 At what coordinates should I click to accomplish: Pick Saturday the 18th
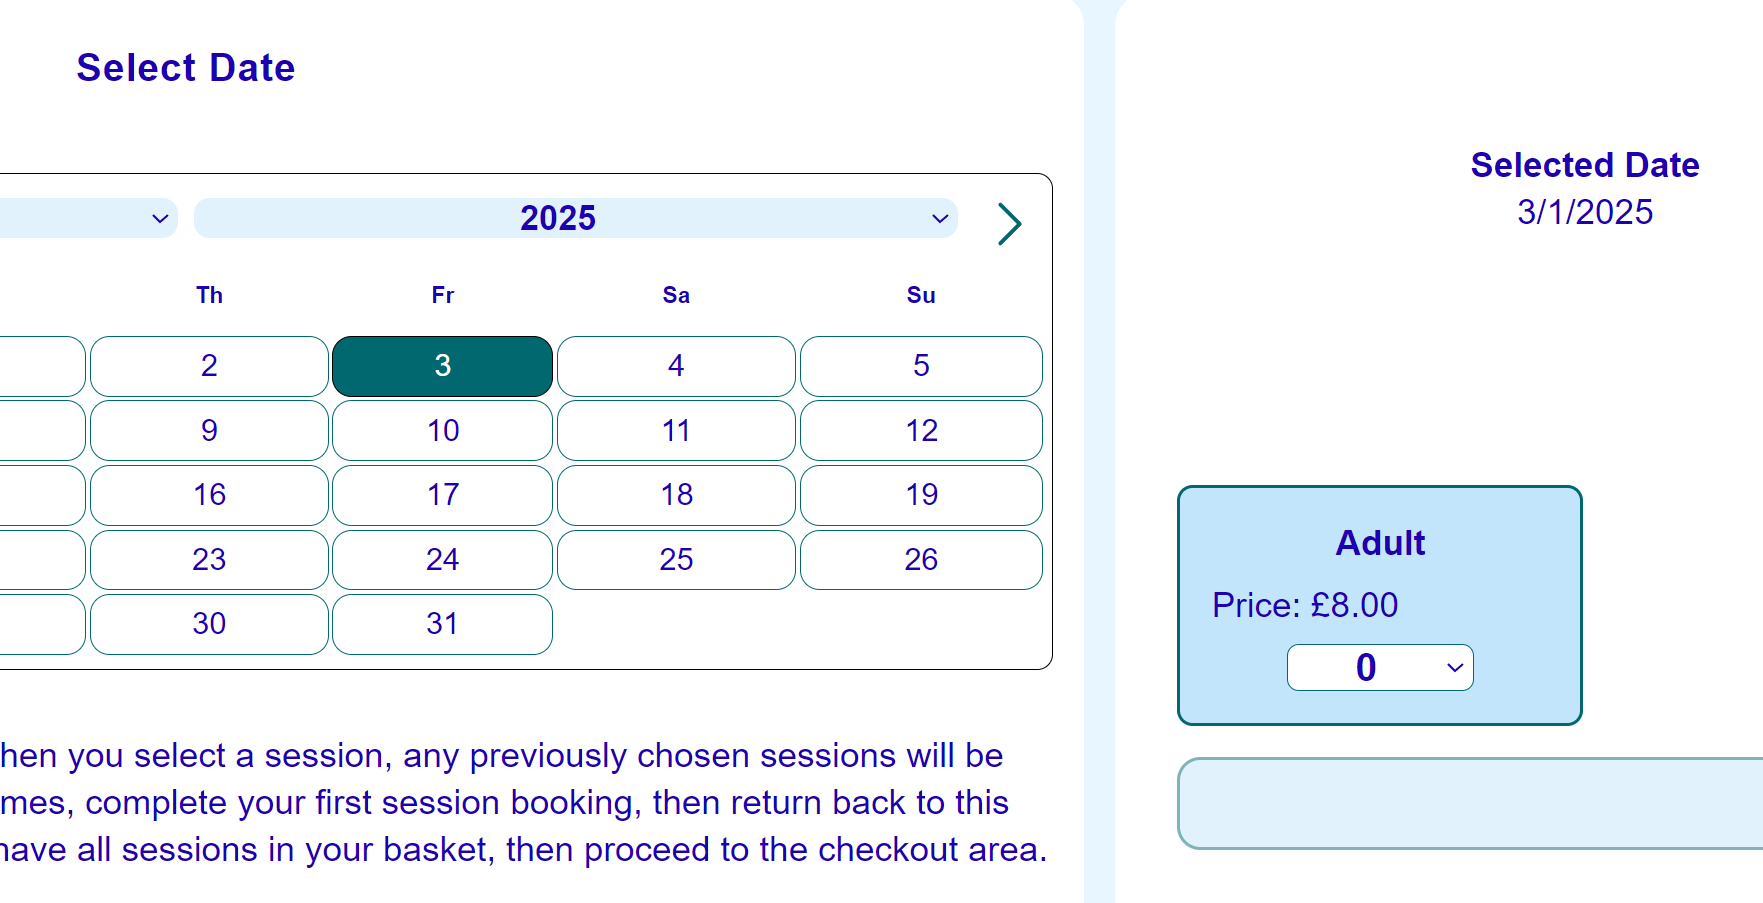(676, 495)
